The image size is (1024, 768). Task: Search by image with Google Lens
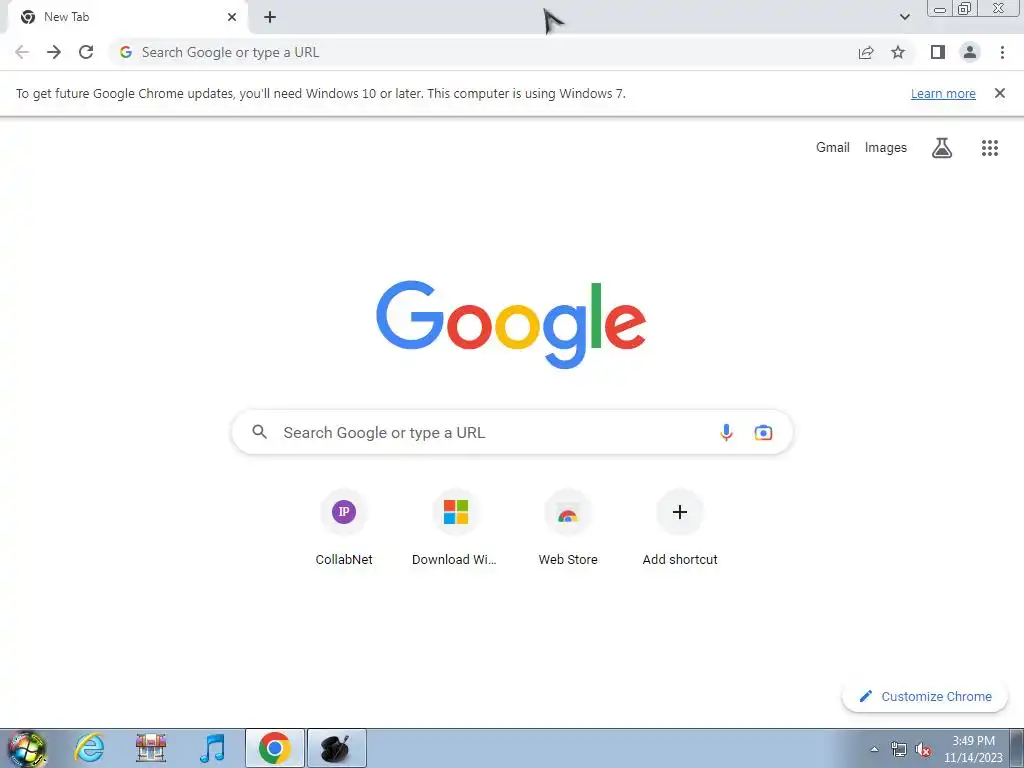click(763, 432)
